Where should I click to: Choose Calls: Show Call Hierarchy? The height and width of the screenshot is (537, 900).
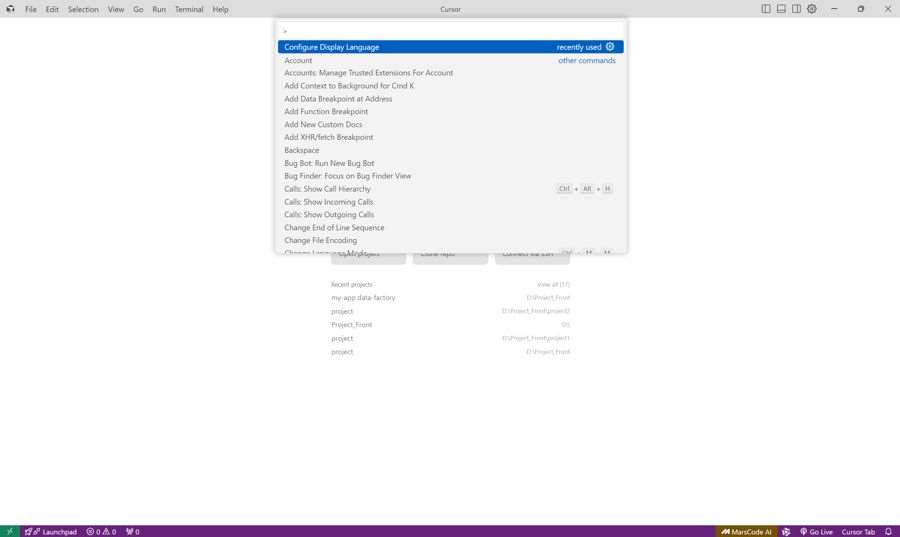click(x=451, y=189)
